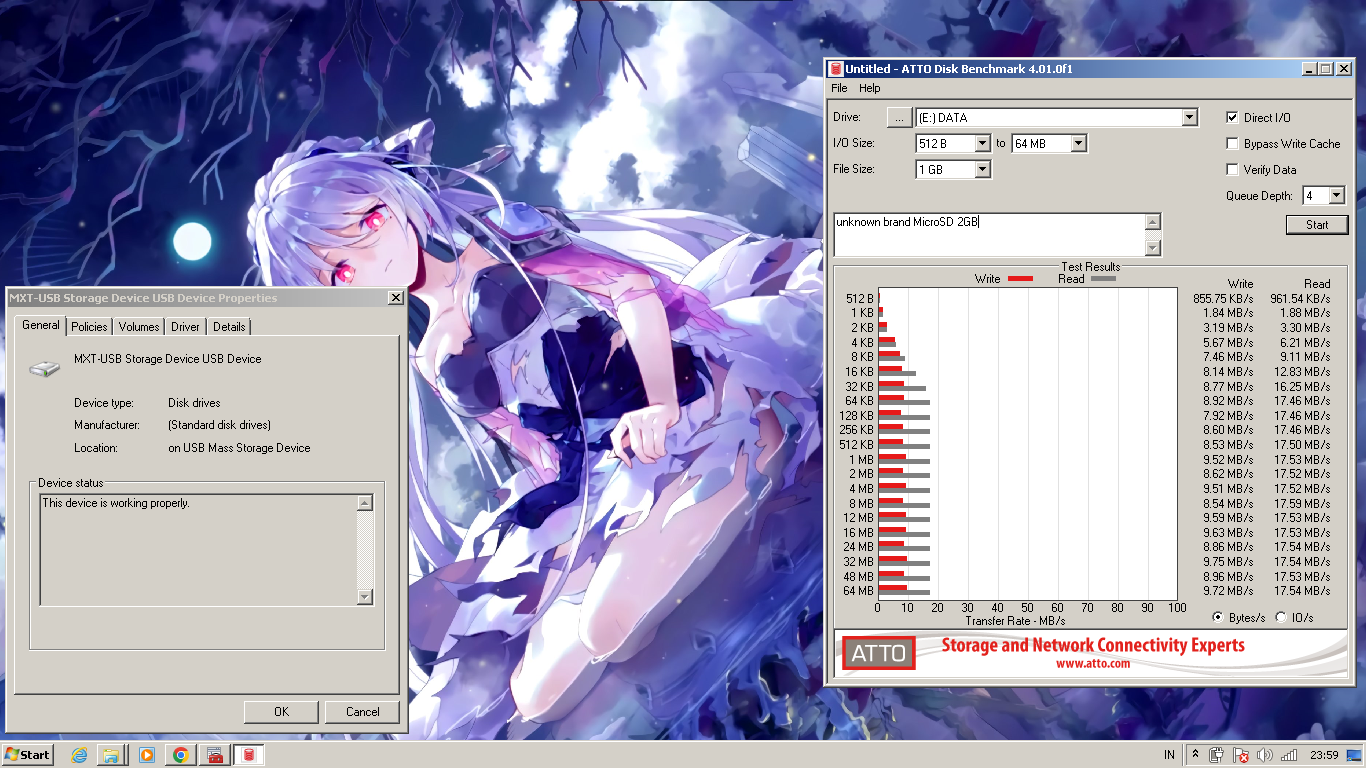Click the 32 MB write value 9.75 MB/s
Screen dimensions: 1366x768
click(x=1225, y=562)
